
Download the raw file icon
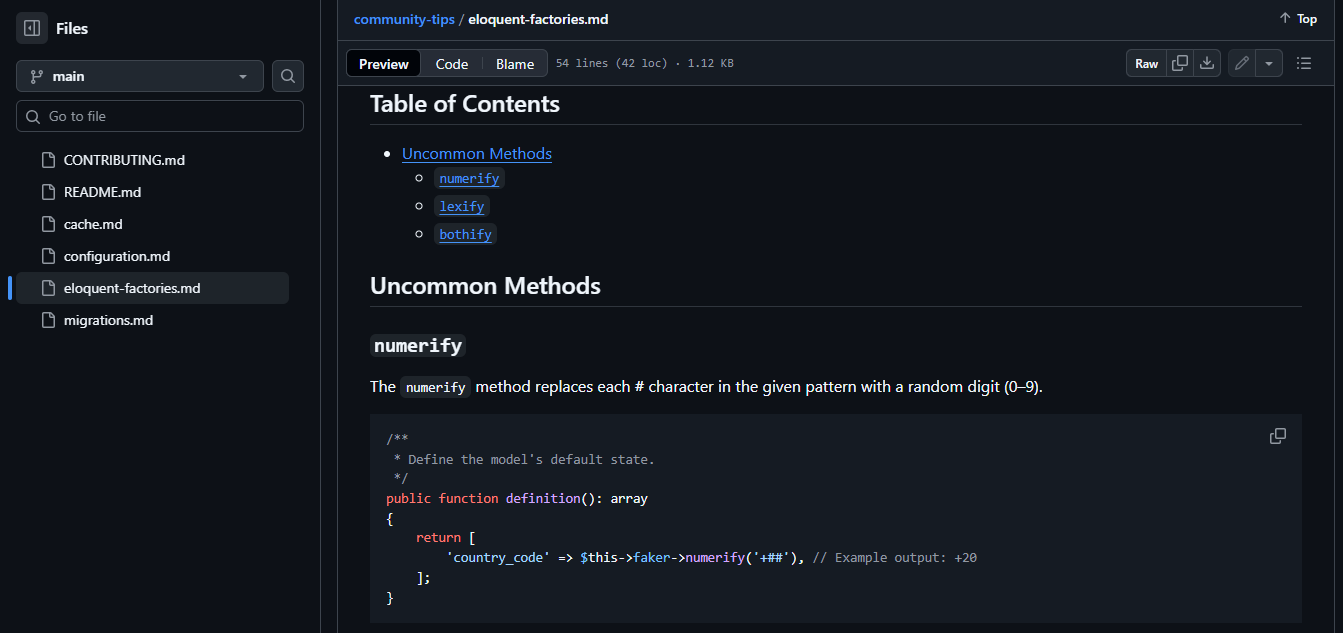click(1207, 63)
